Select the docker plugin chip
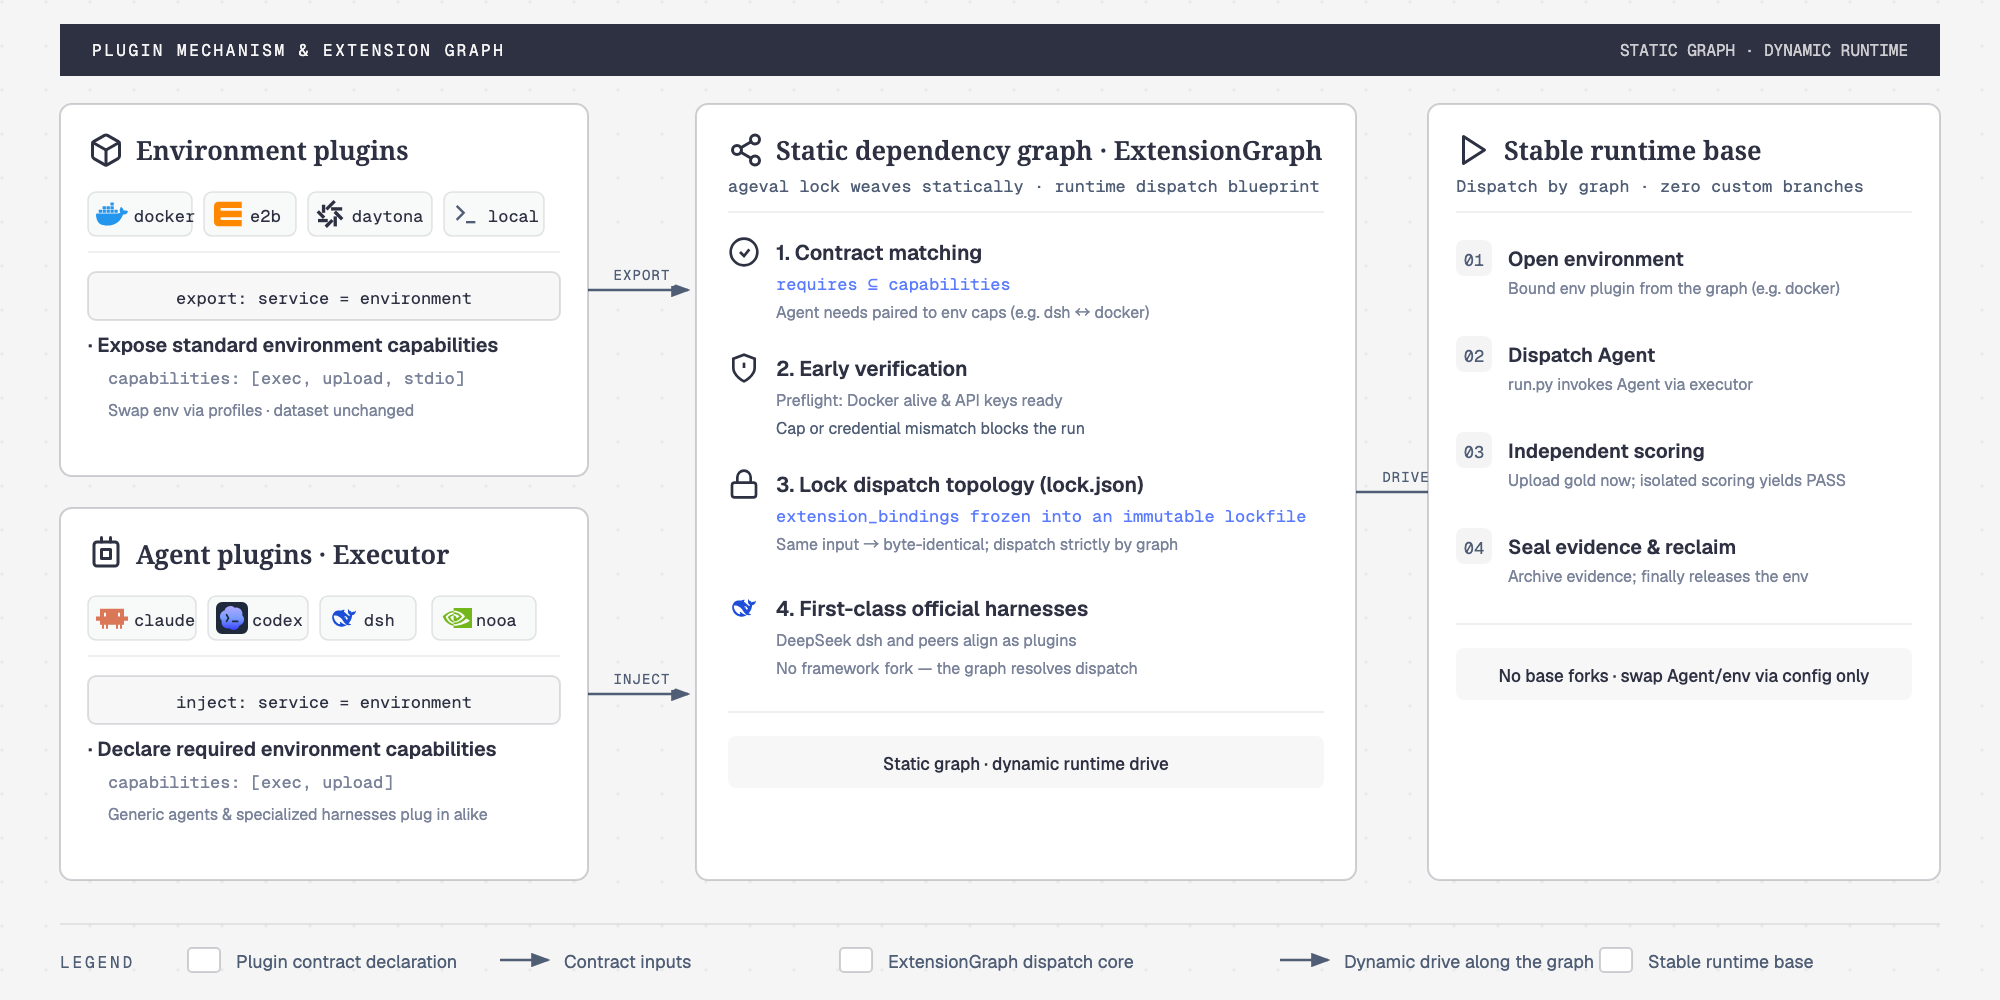The image size is (2000, 1000). point(141,214)
